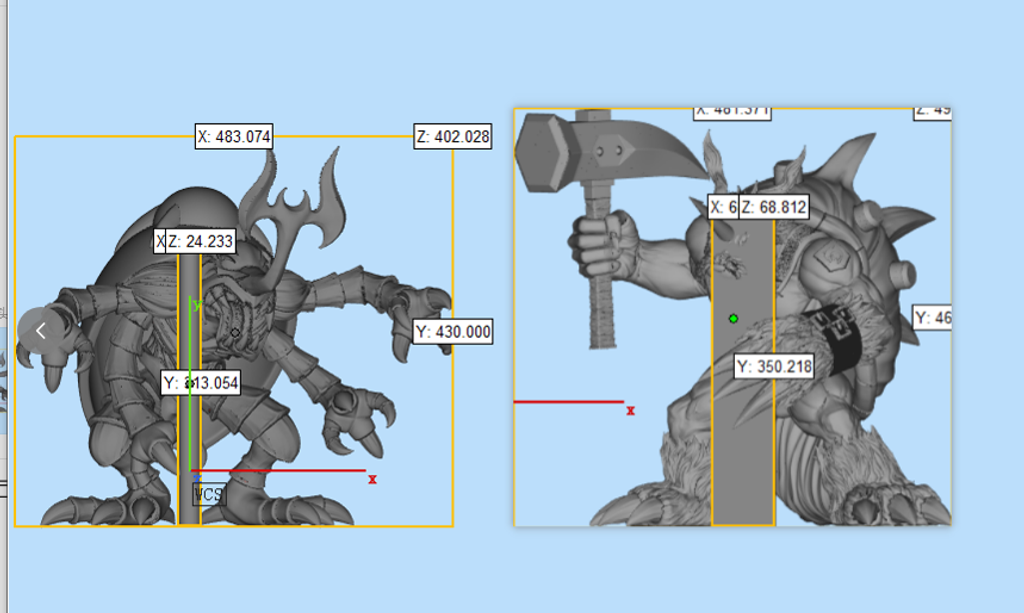Select the Z: 24.233 dimension label

coord(207,241)
